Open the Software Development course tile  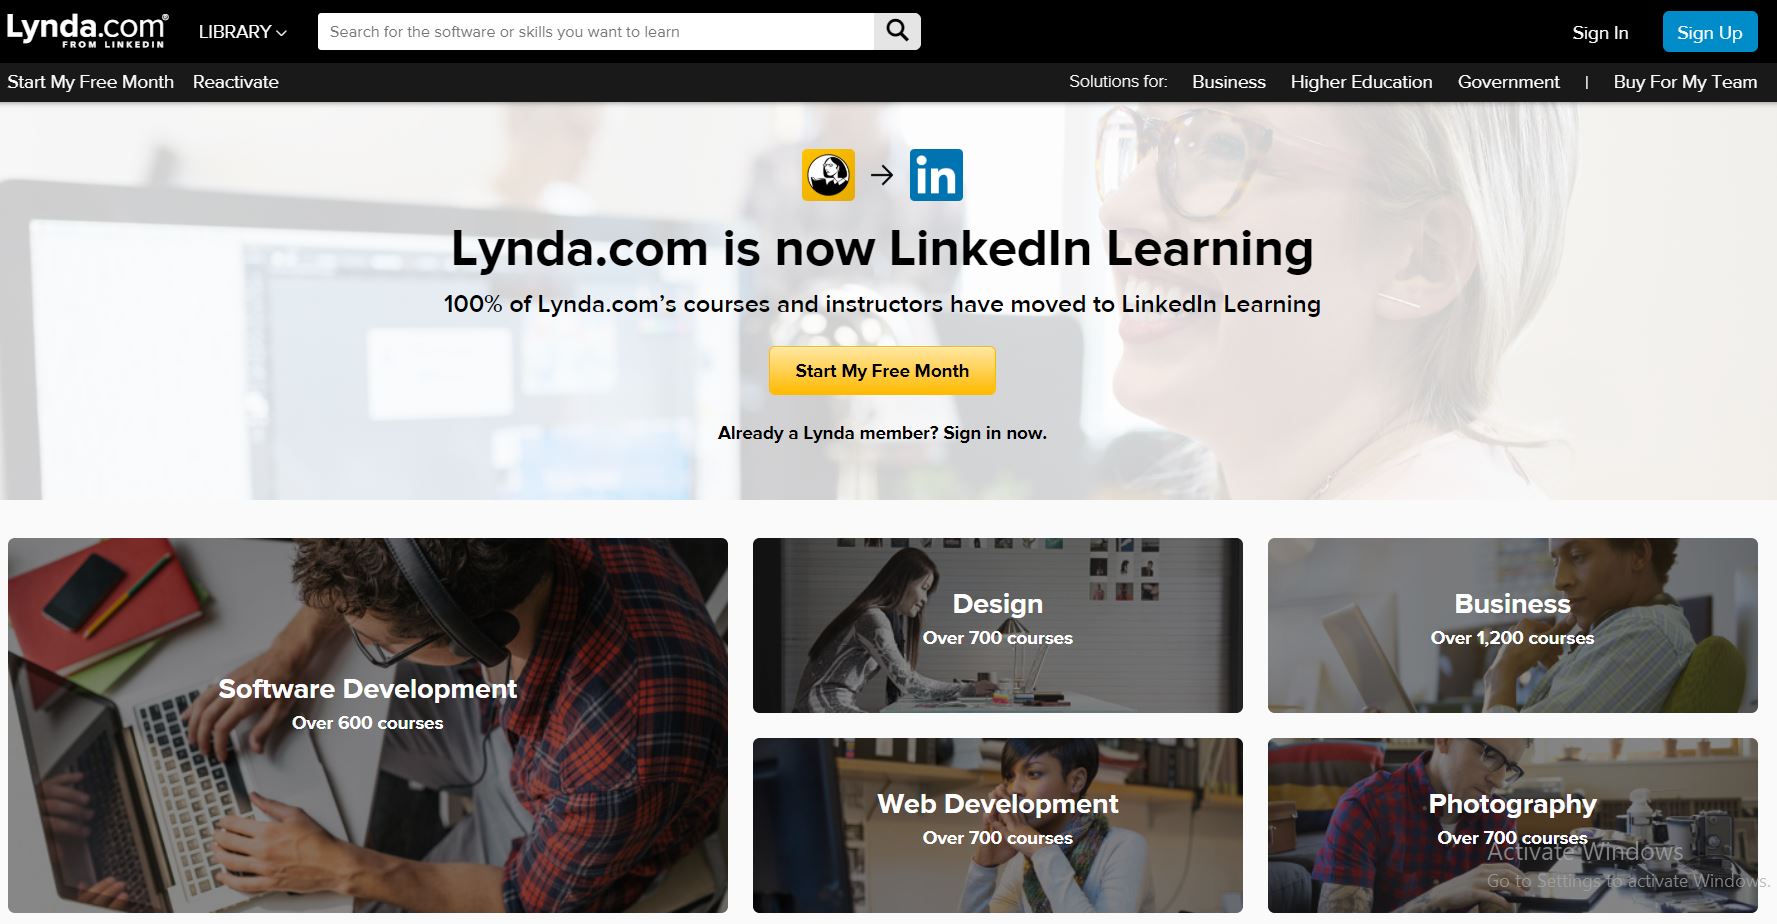[x=368, y=725]
